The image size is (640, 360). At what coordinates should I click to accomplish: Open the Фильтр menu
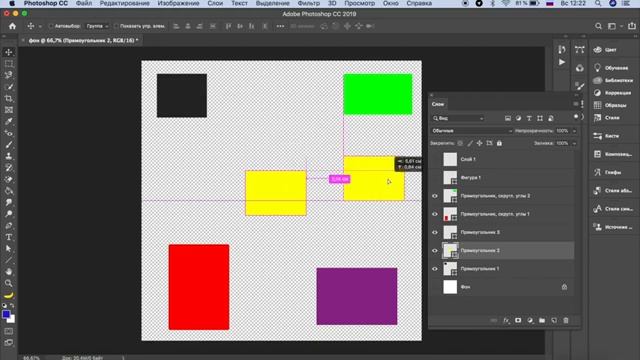click(x=309, y=3)
